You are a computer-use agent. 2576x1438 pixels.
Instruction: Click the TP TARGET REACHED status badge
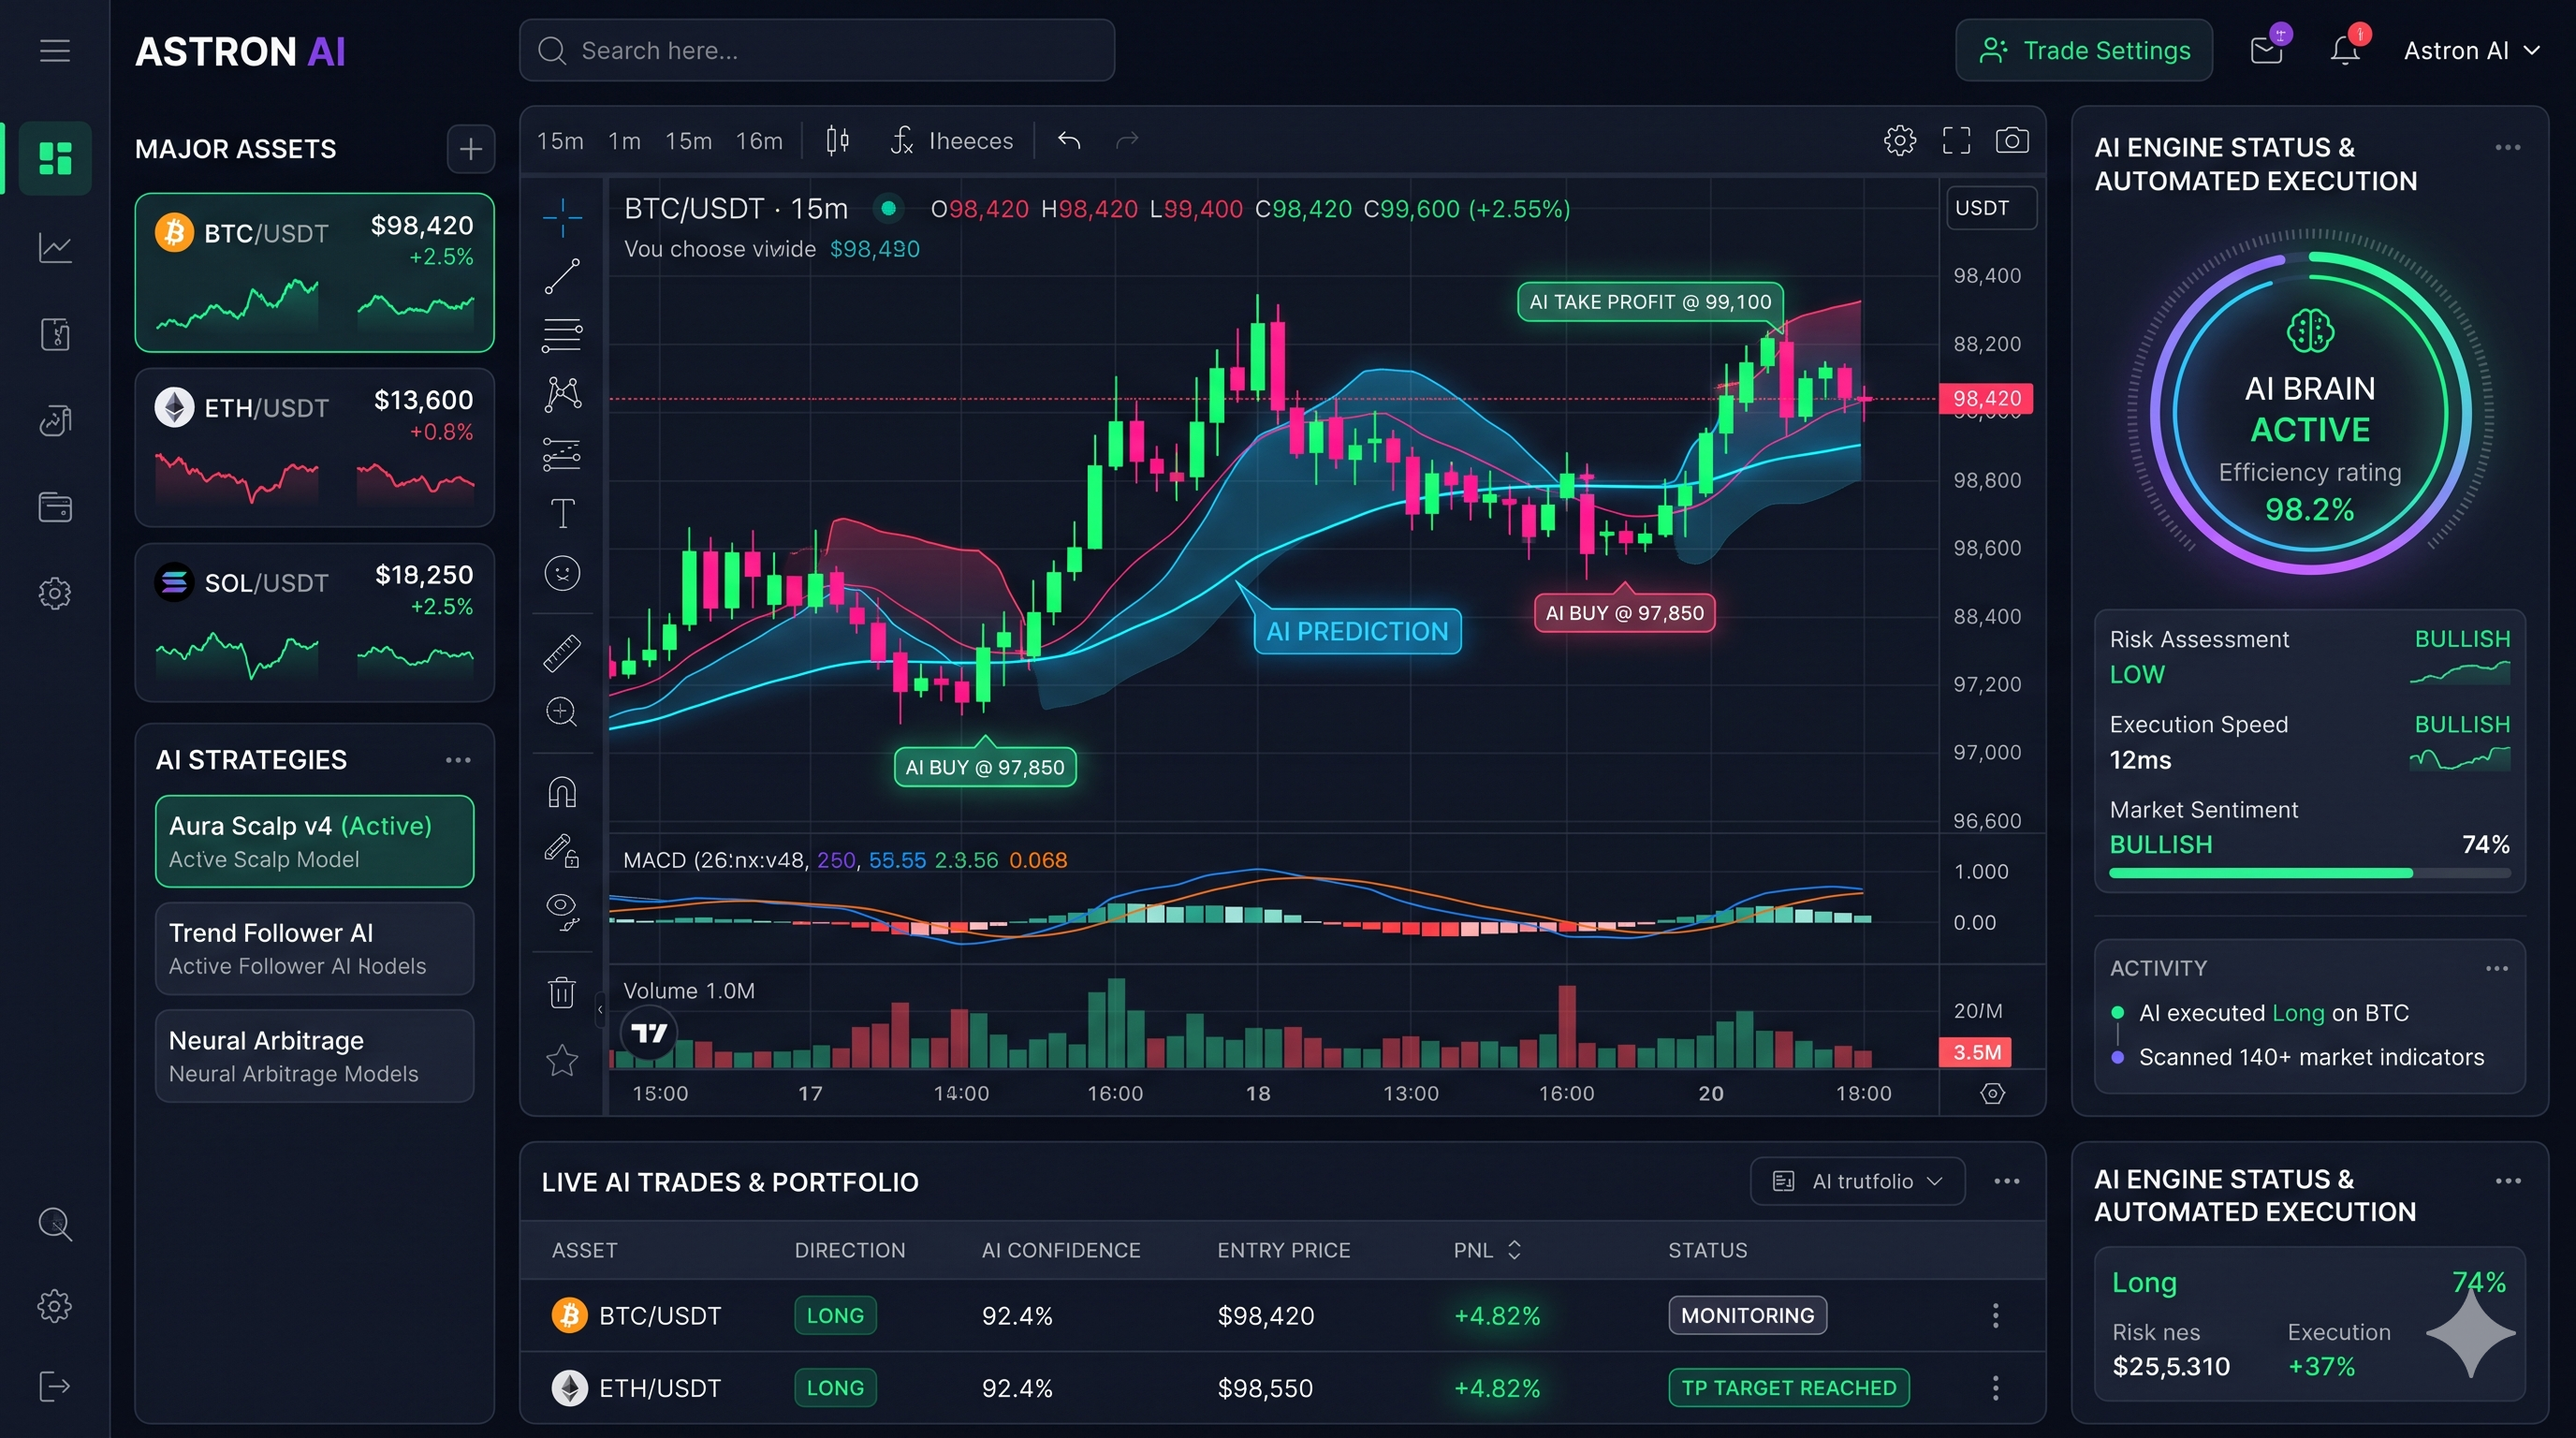1788,1388
